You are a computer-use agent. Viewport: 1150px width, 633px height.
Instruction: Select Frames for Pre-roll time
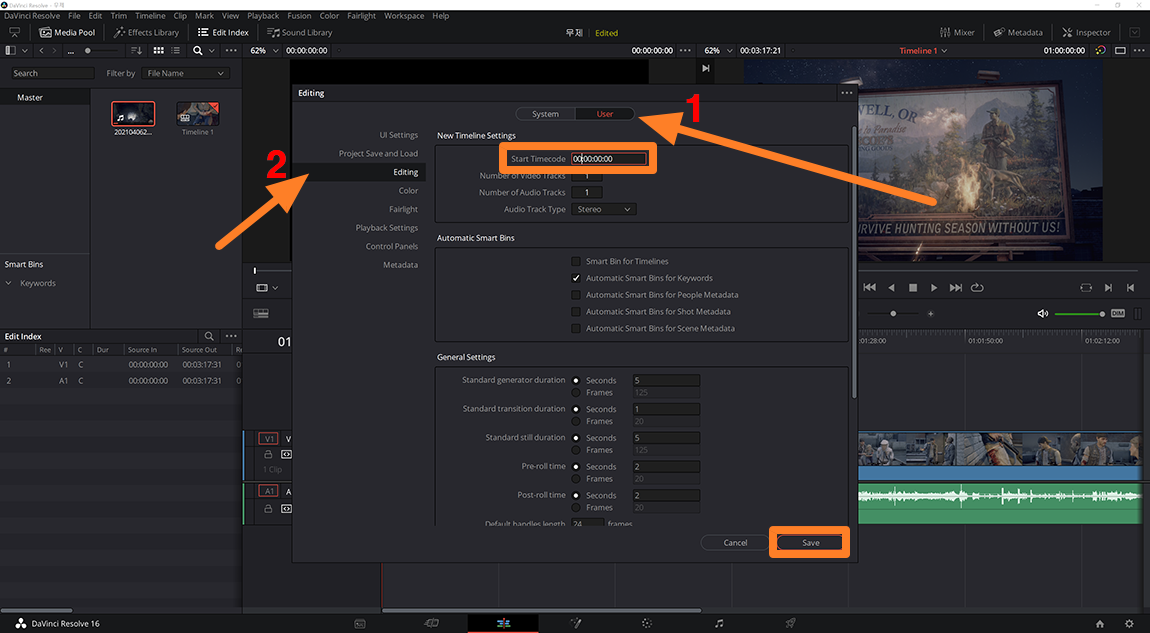coord(576,479)
